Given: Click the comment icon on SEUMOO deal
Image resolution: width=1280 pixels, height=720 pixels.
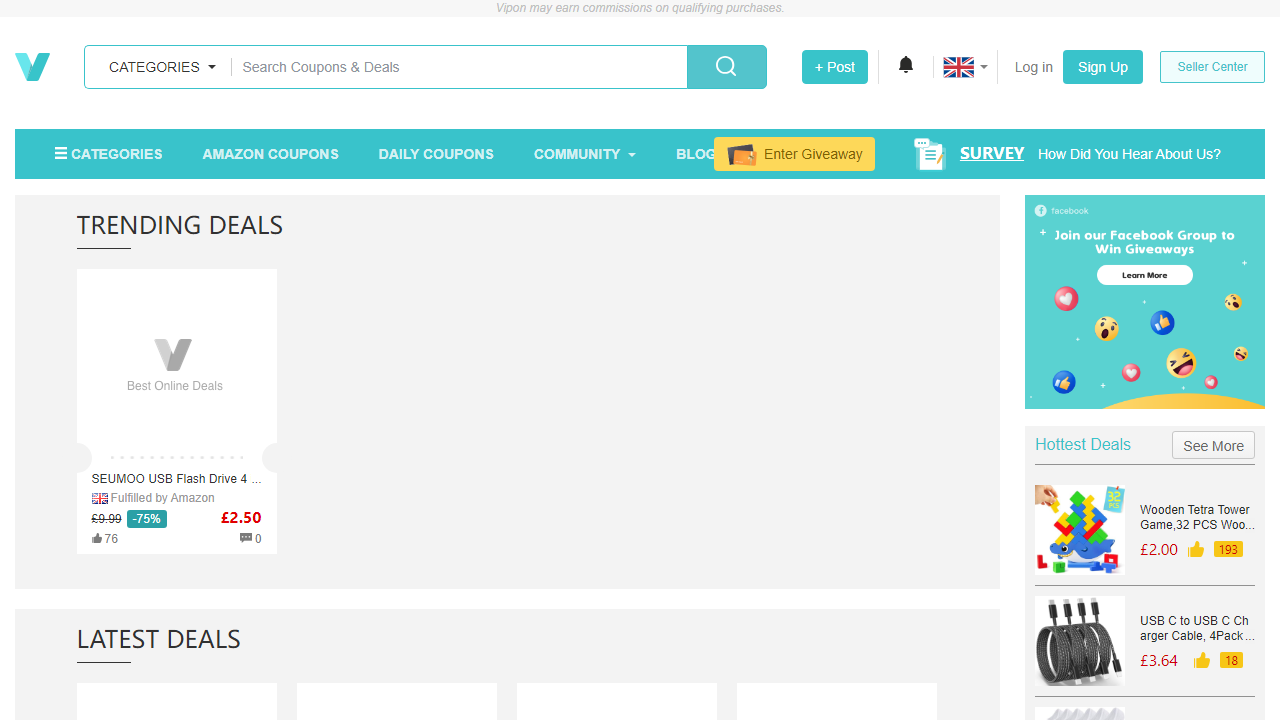Looking at the screenshot, I should pos(246,538).
